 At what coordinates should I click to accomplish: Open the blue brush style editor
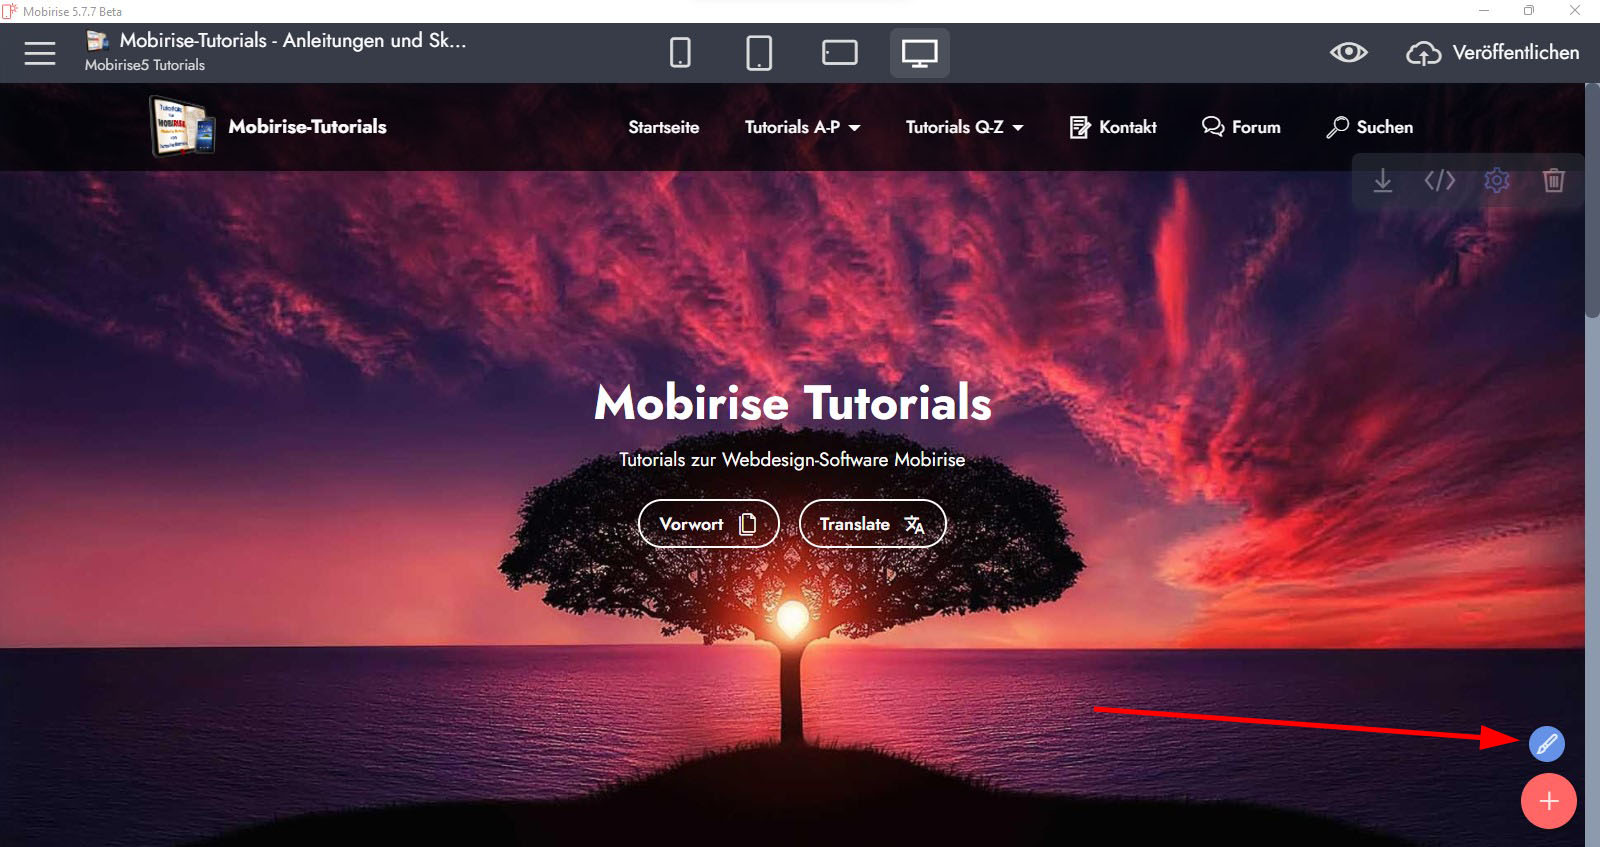pyautogui.click(x=1547, y=744)
